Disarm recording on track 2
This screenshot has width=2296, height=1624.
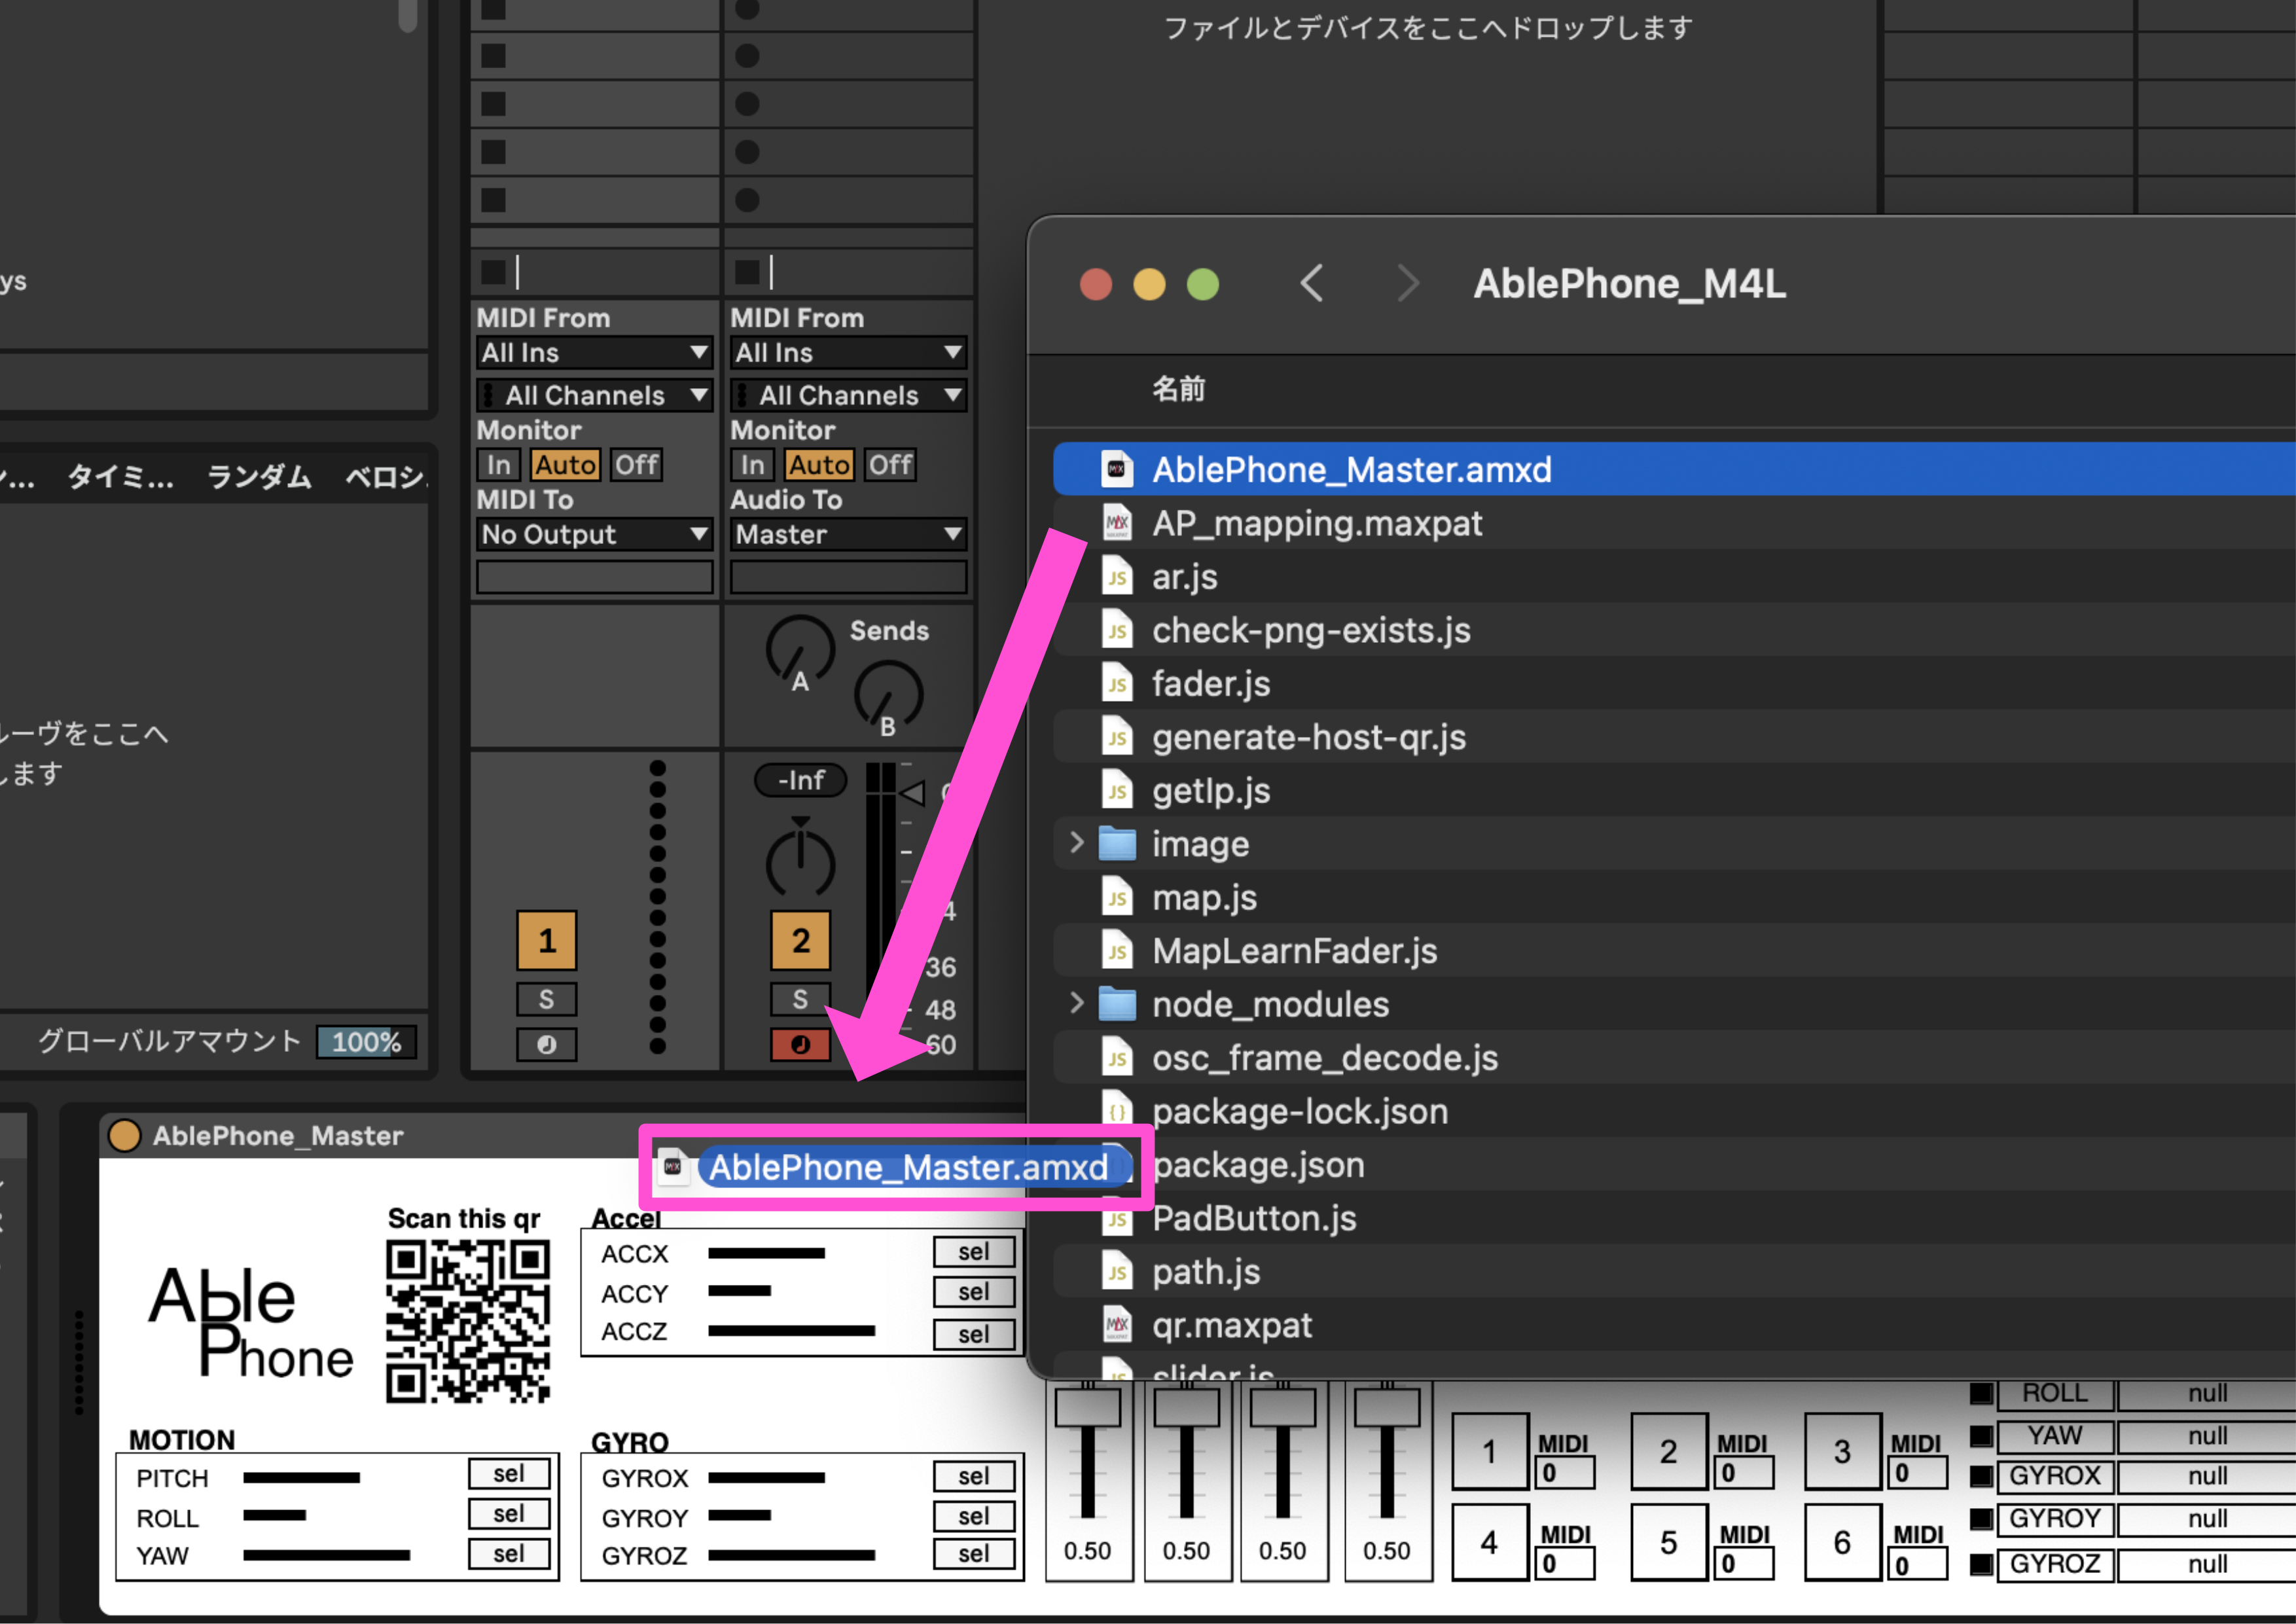click(x=800, y=1044)
